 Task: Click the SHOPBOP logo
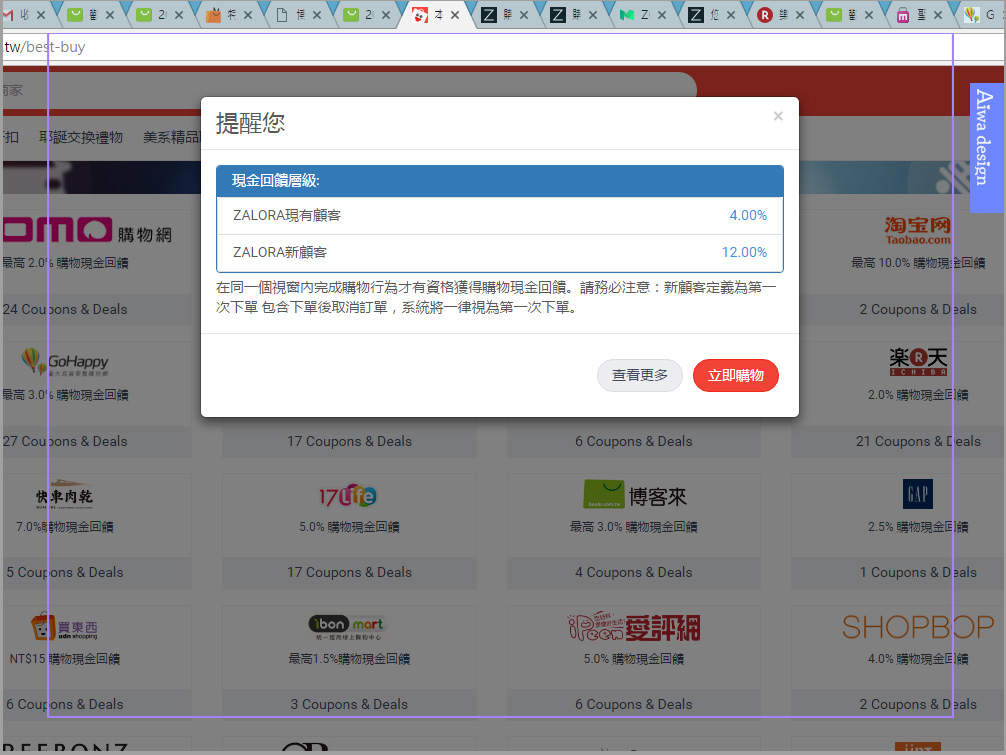click(918, 627)
